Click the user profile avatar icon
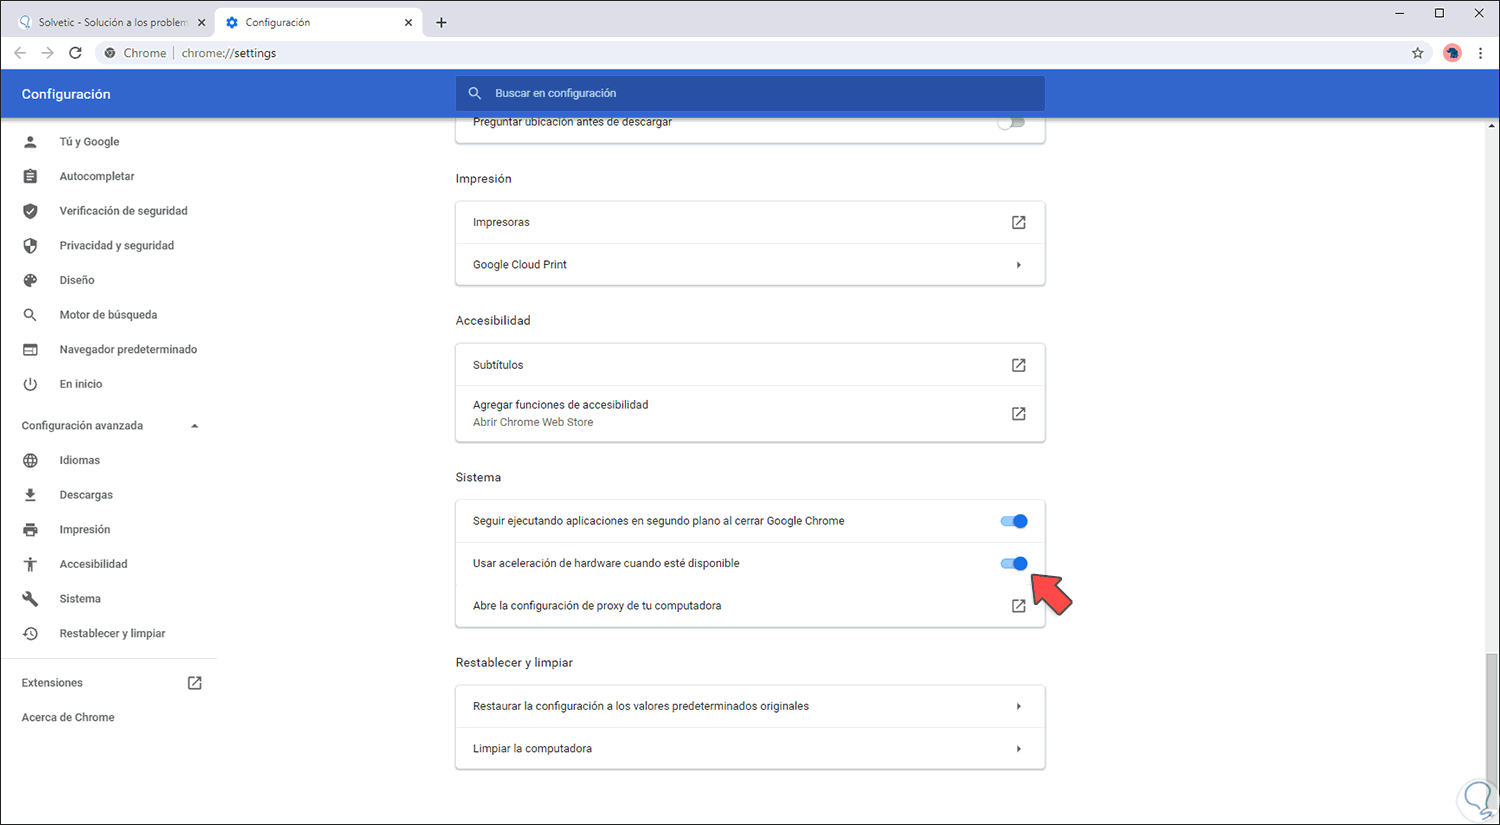1500x825 pixels. tap(1452, 53)
